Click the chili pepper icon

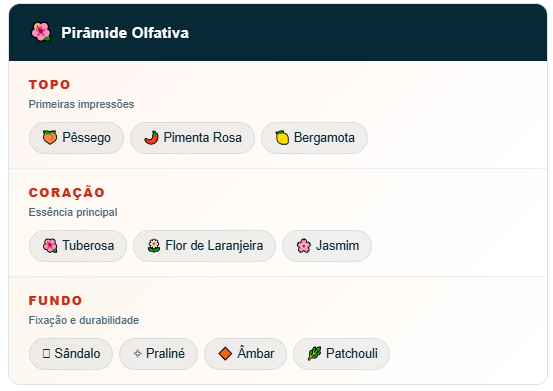pos(151,138)
